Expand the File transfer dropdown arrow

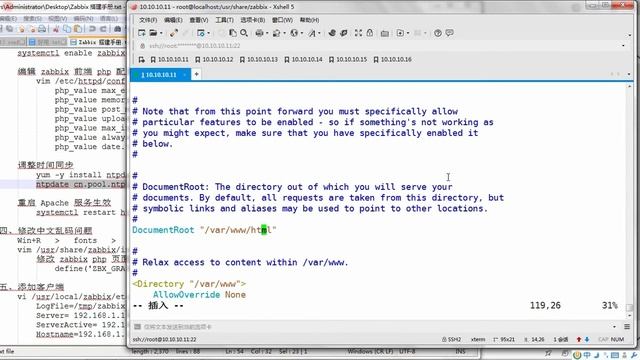click(284, 33)
